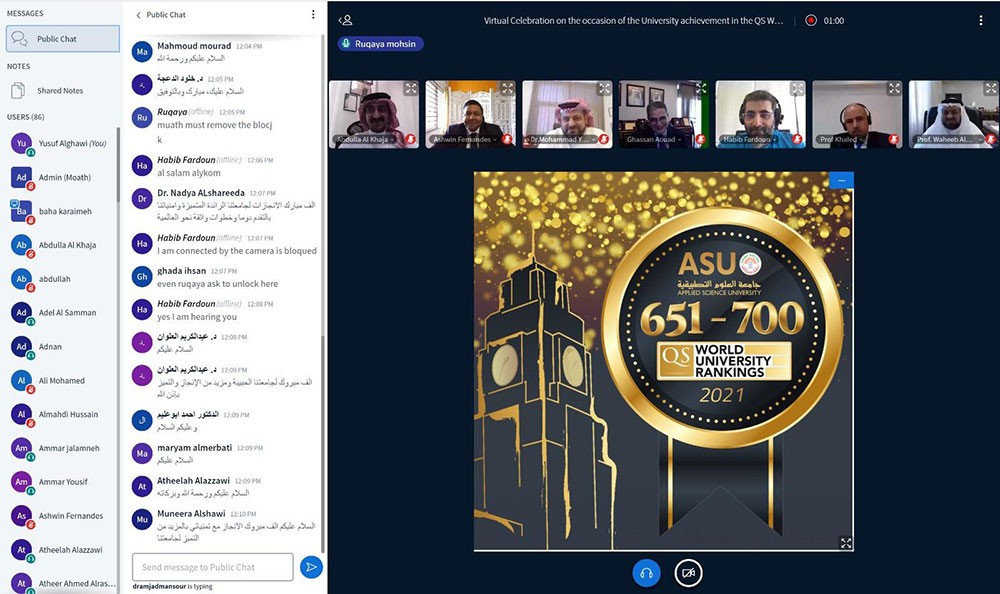
Task: Click the chat panel scrollbar
Action: (x=323, y=443)
